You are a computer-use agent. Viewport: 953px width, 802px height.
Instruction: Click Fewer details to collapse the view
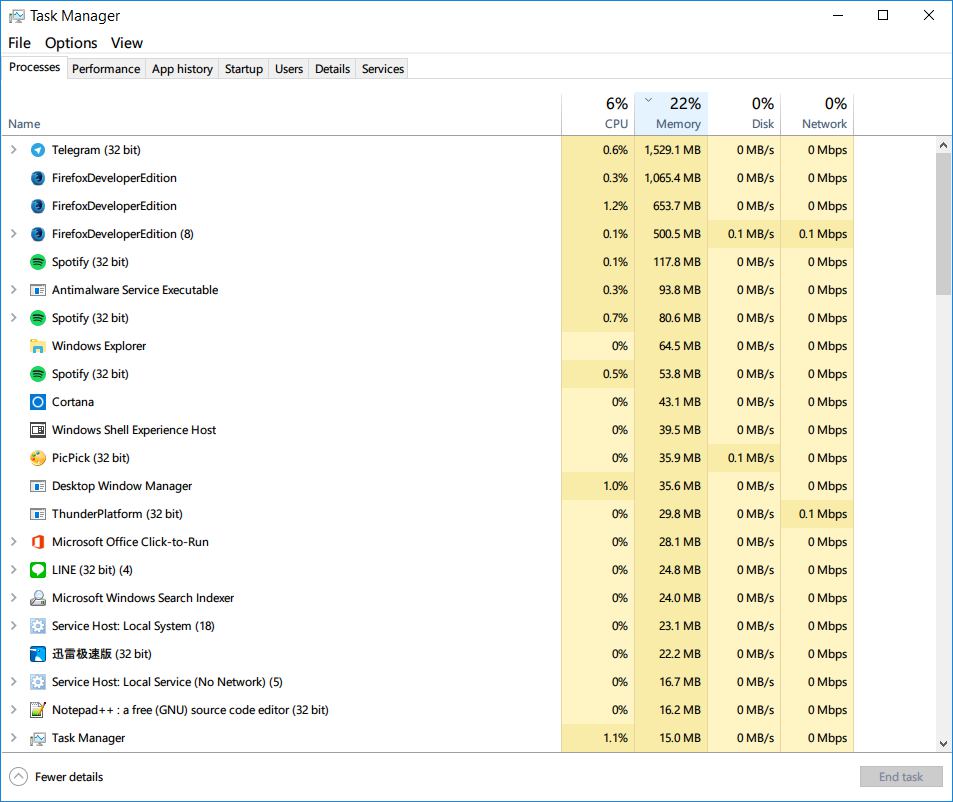[x=57, y=776]
